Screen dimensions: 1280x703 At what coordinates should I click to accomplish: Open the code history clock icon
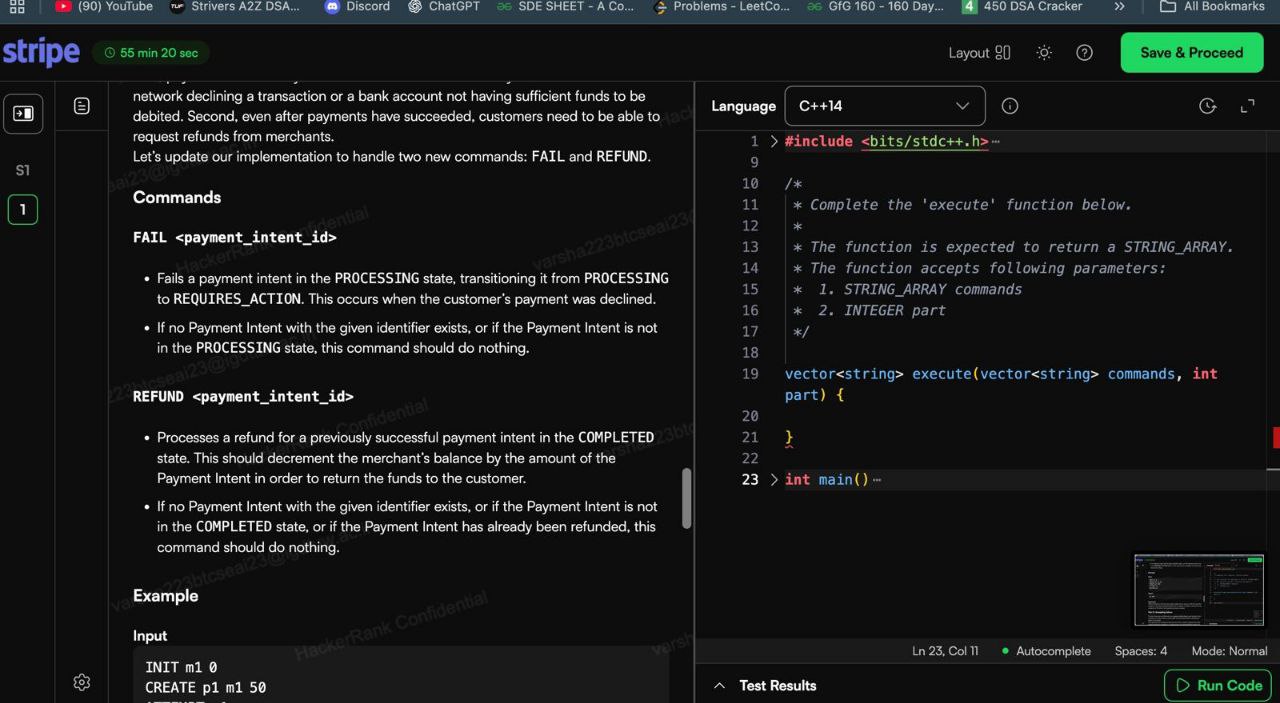coord(1207,106)
